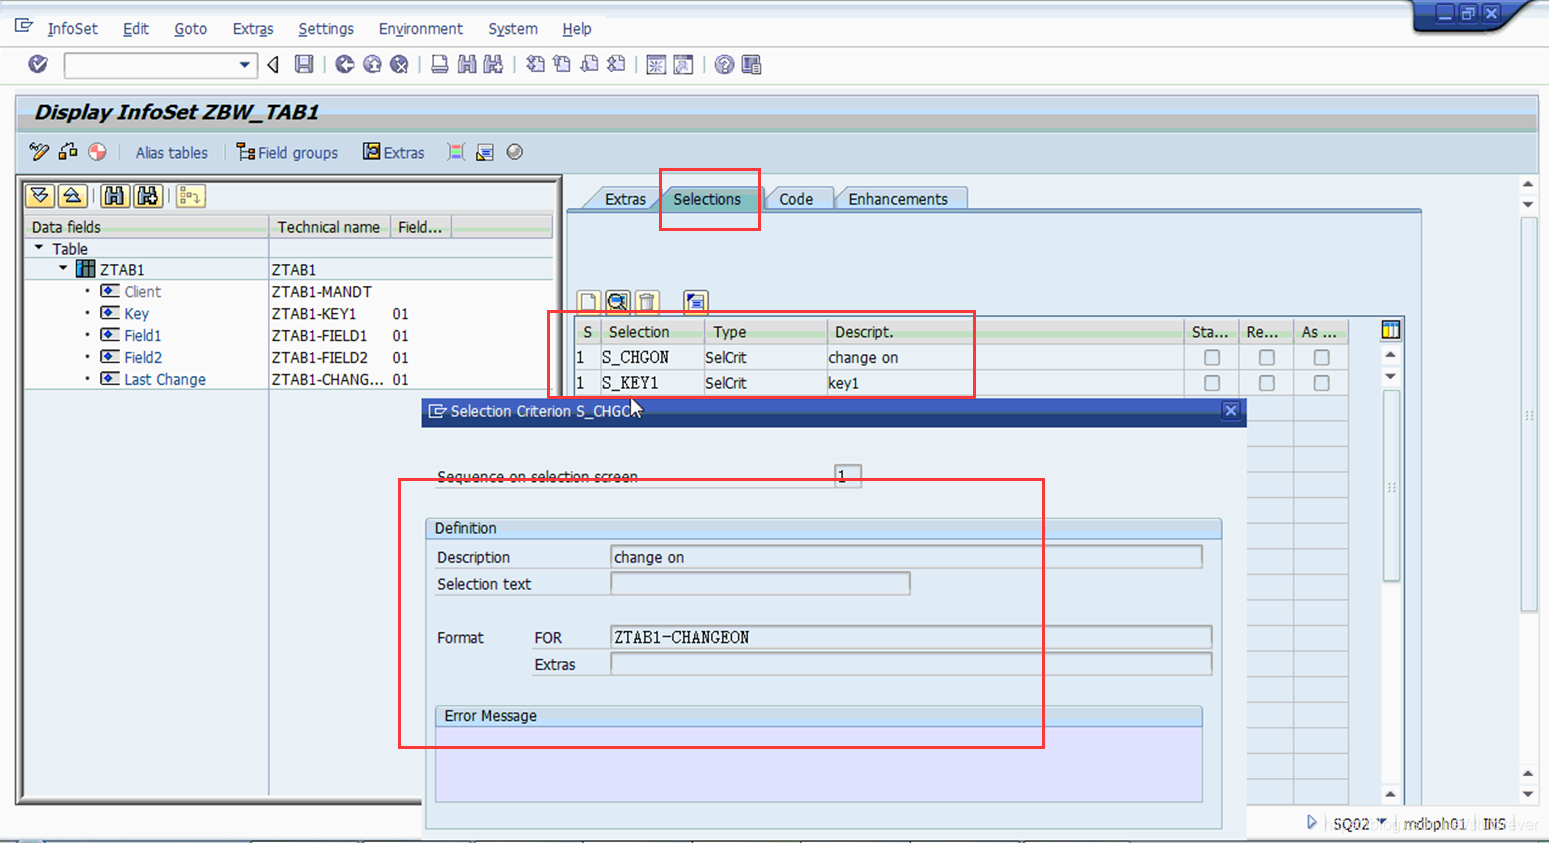This screenshot has width=1549, height=843.
Task: Select the Last Change field in tree
Action: (165, 380)
